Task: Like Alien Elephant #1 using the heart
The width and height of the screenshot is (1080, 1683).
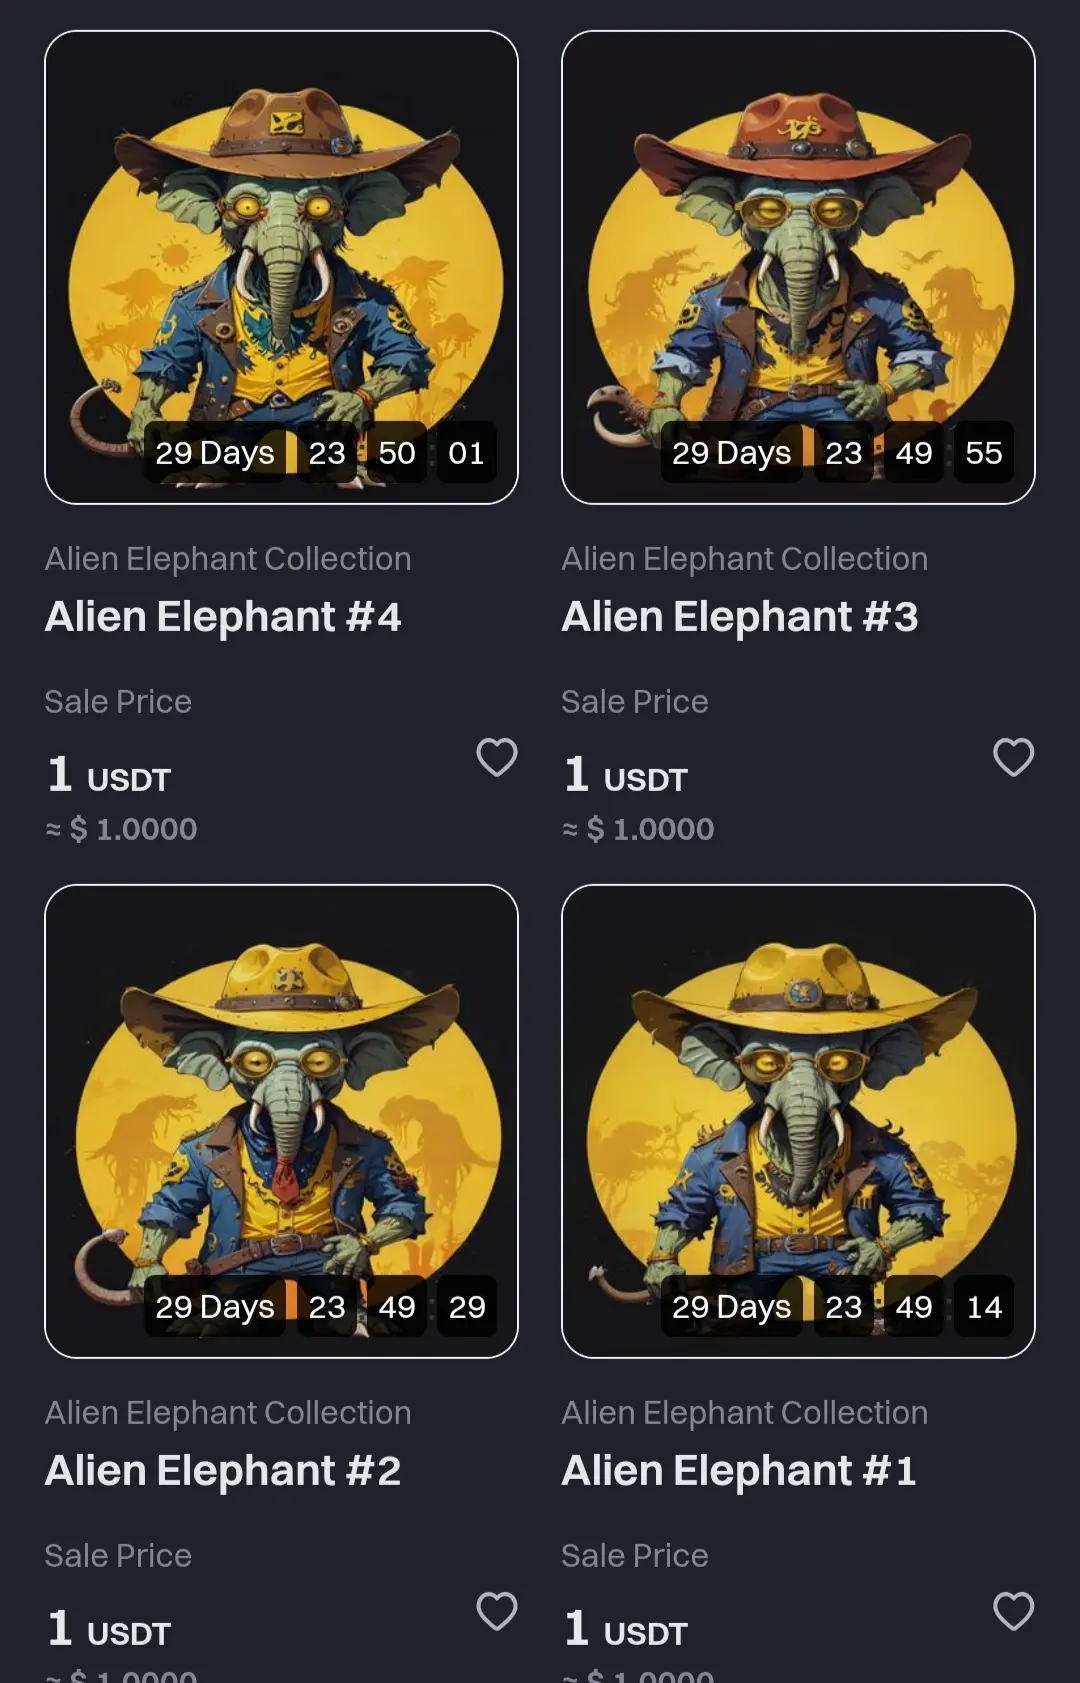Action: (1013, 1611)
